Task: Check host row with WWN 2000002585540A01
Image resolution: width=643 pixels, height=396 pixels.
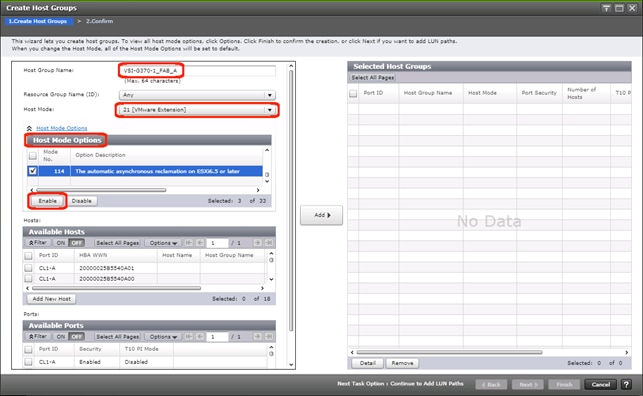Action: pos(28,268)
